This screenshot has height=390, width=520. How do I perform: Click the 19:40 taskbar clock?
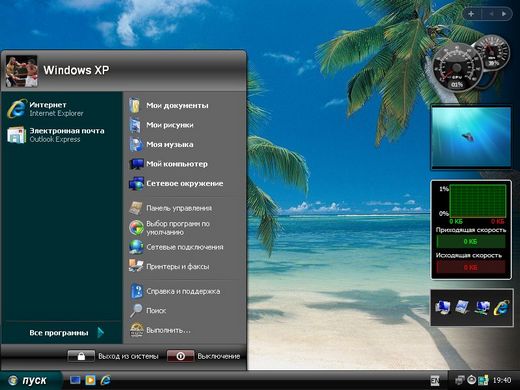pos(502,380)
